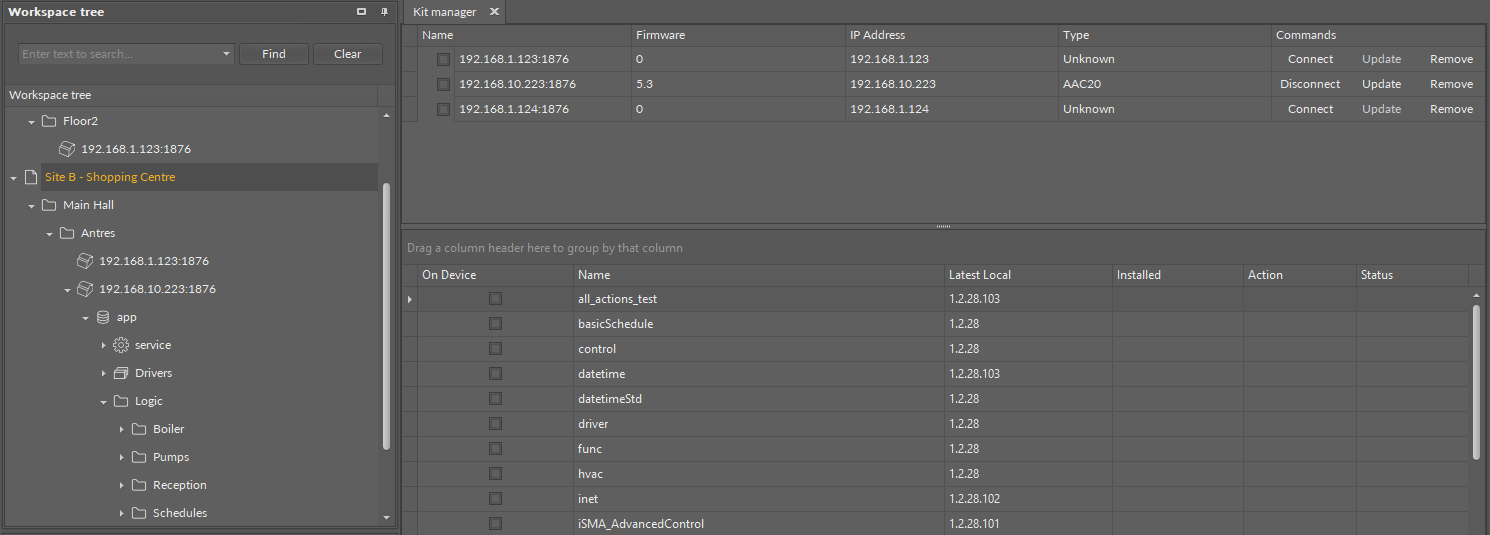
Task: Open the search text dropdown arrow
Action: click(227, 54)
